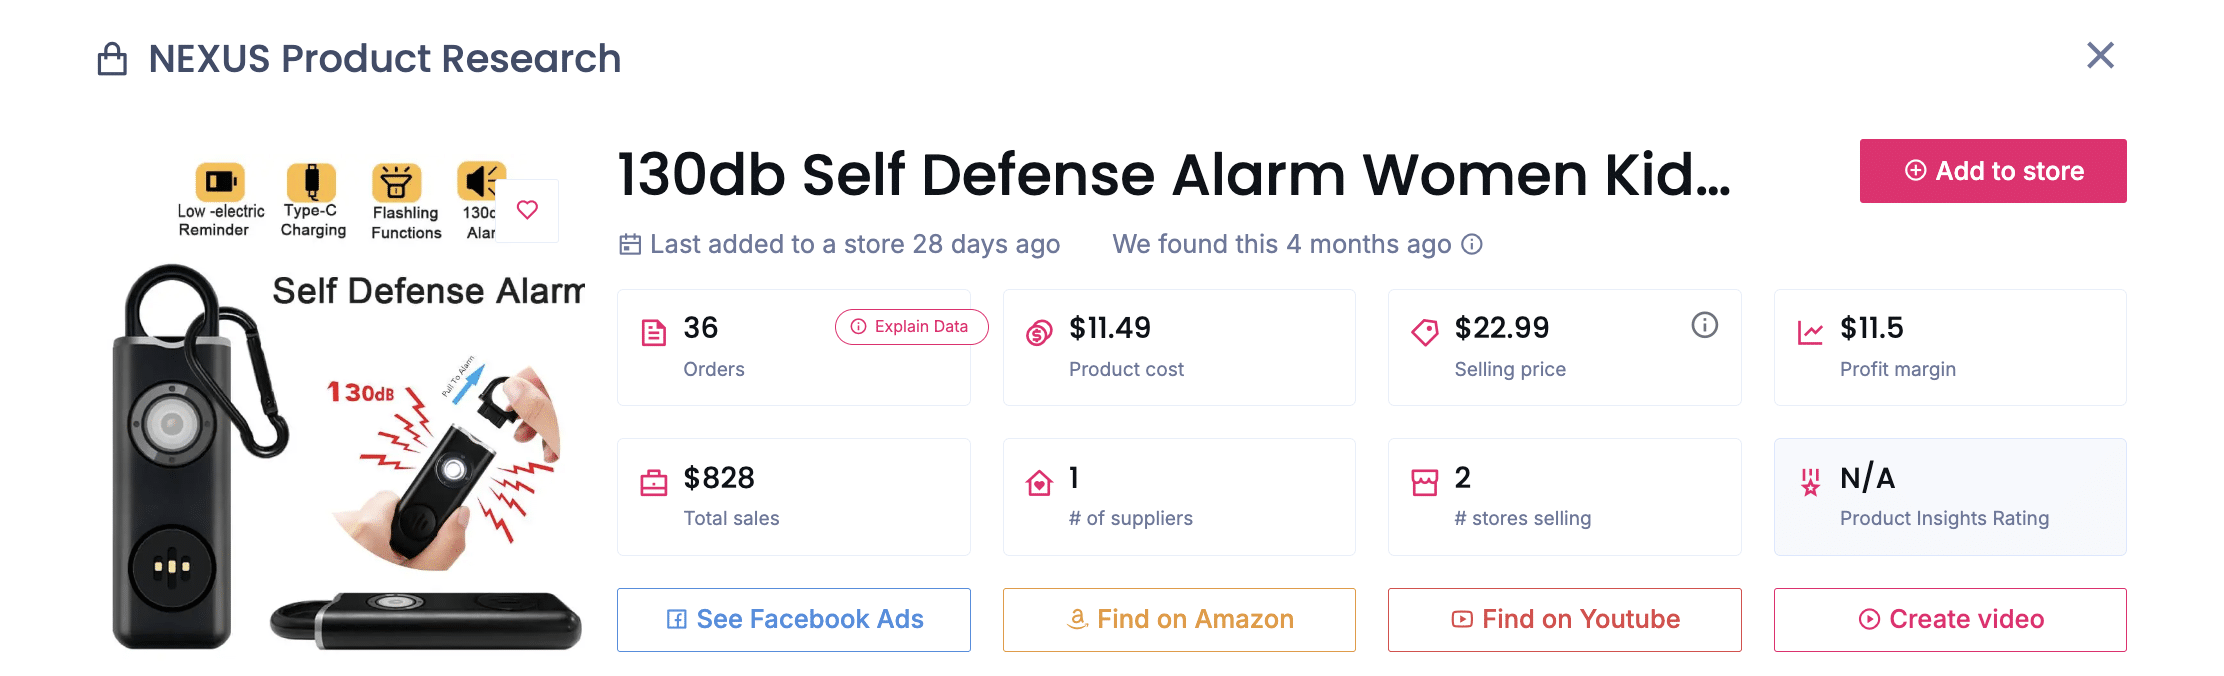Click the Profit margin chart icon
The height and width of the screenshot is (676, 2224).
(1810, 332)
